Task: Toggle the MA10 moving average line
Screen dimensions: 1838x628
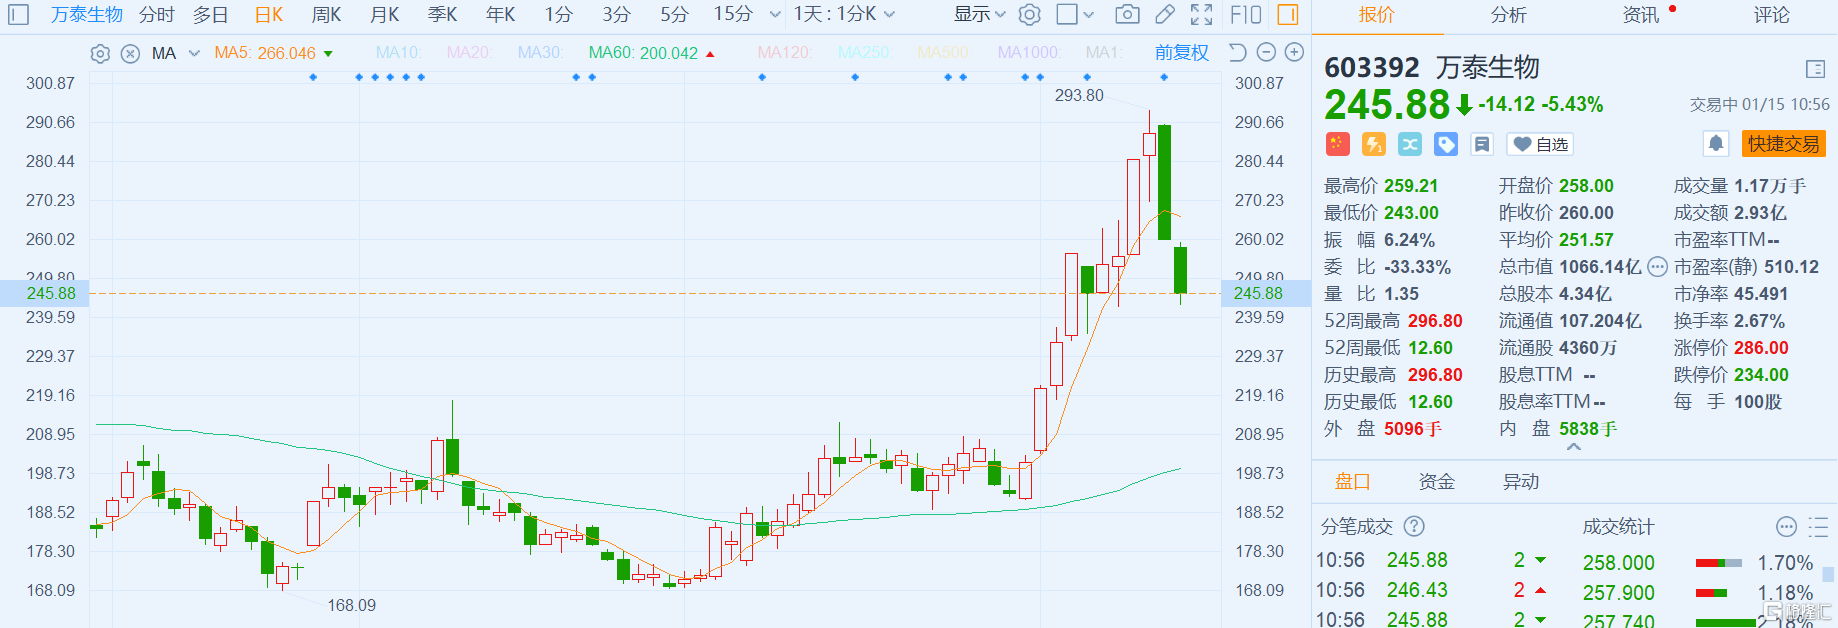Action: coord(398,52)
